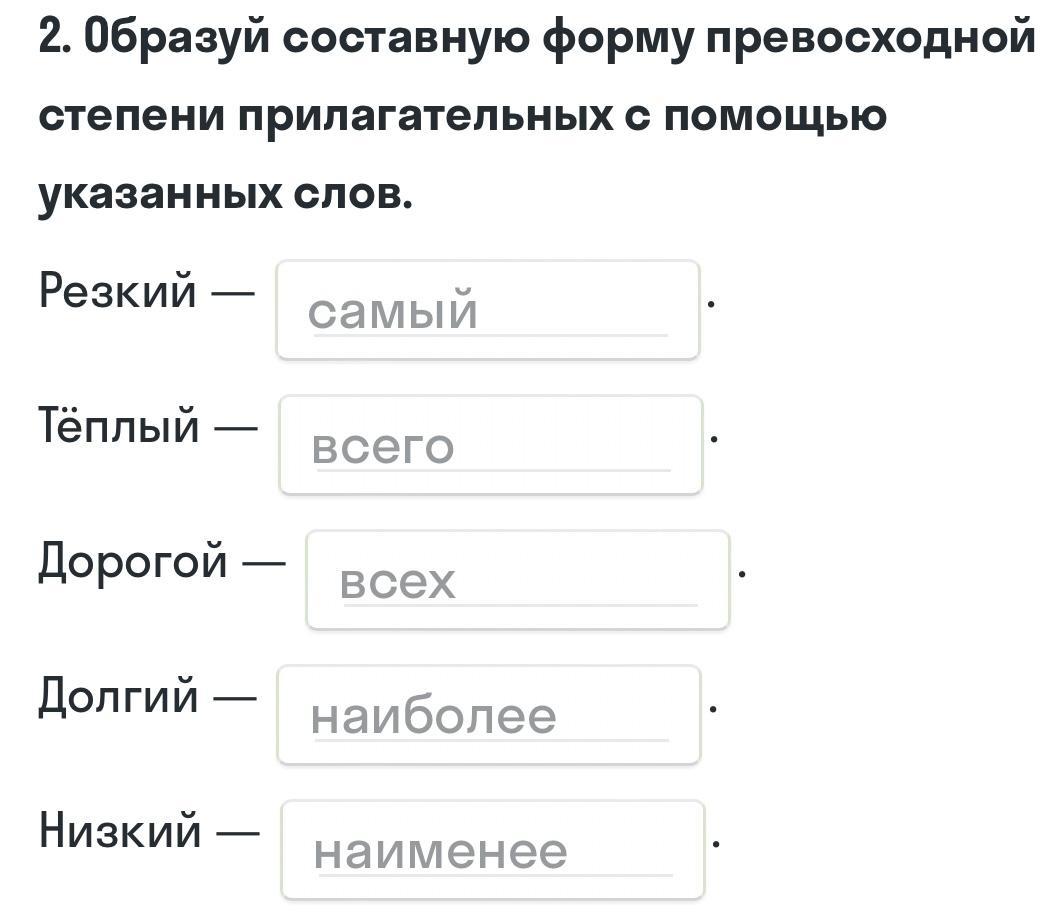The image size is (1059, 919).
Task: Focus the 'всего' answer field
Action: [x=491, y=445]
